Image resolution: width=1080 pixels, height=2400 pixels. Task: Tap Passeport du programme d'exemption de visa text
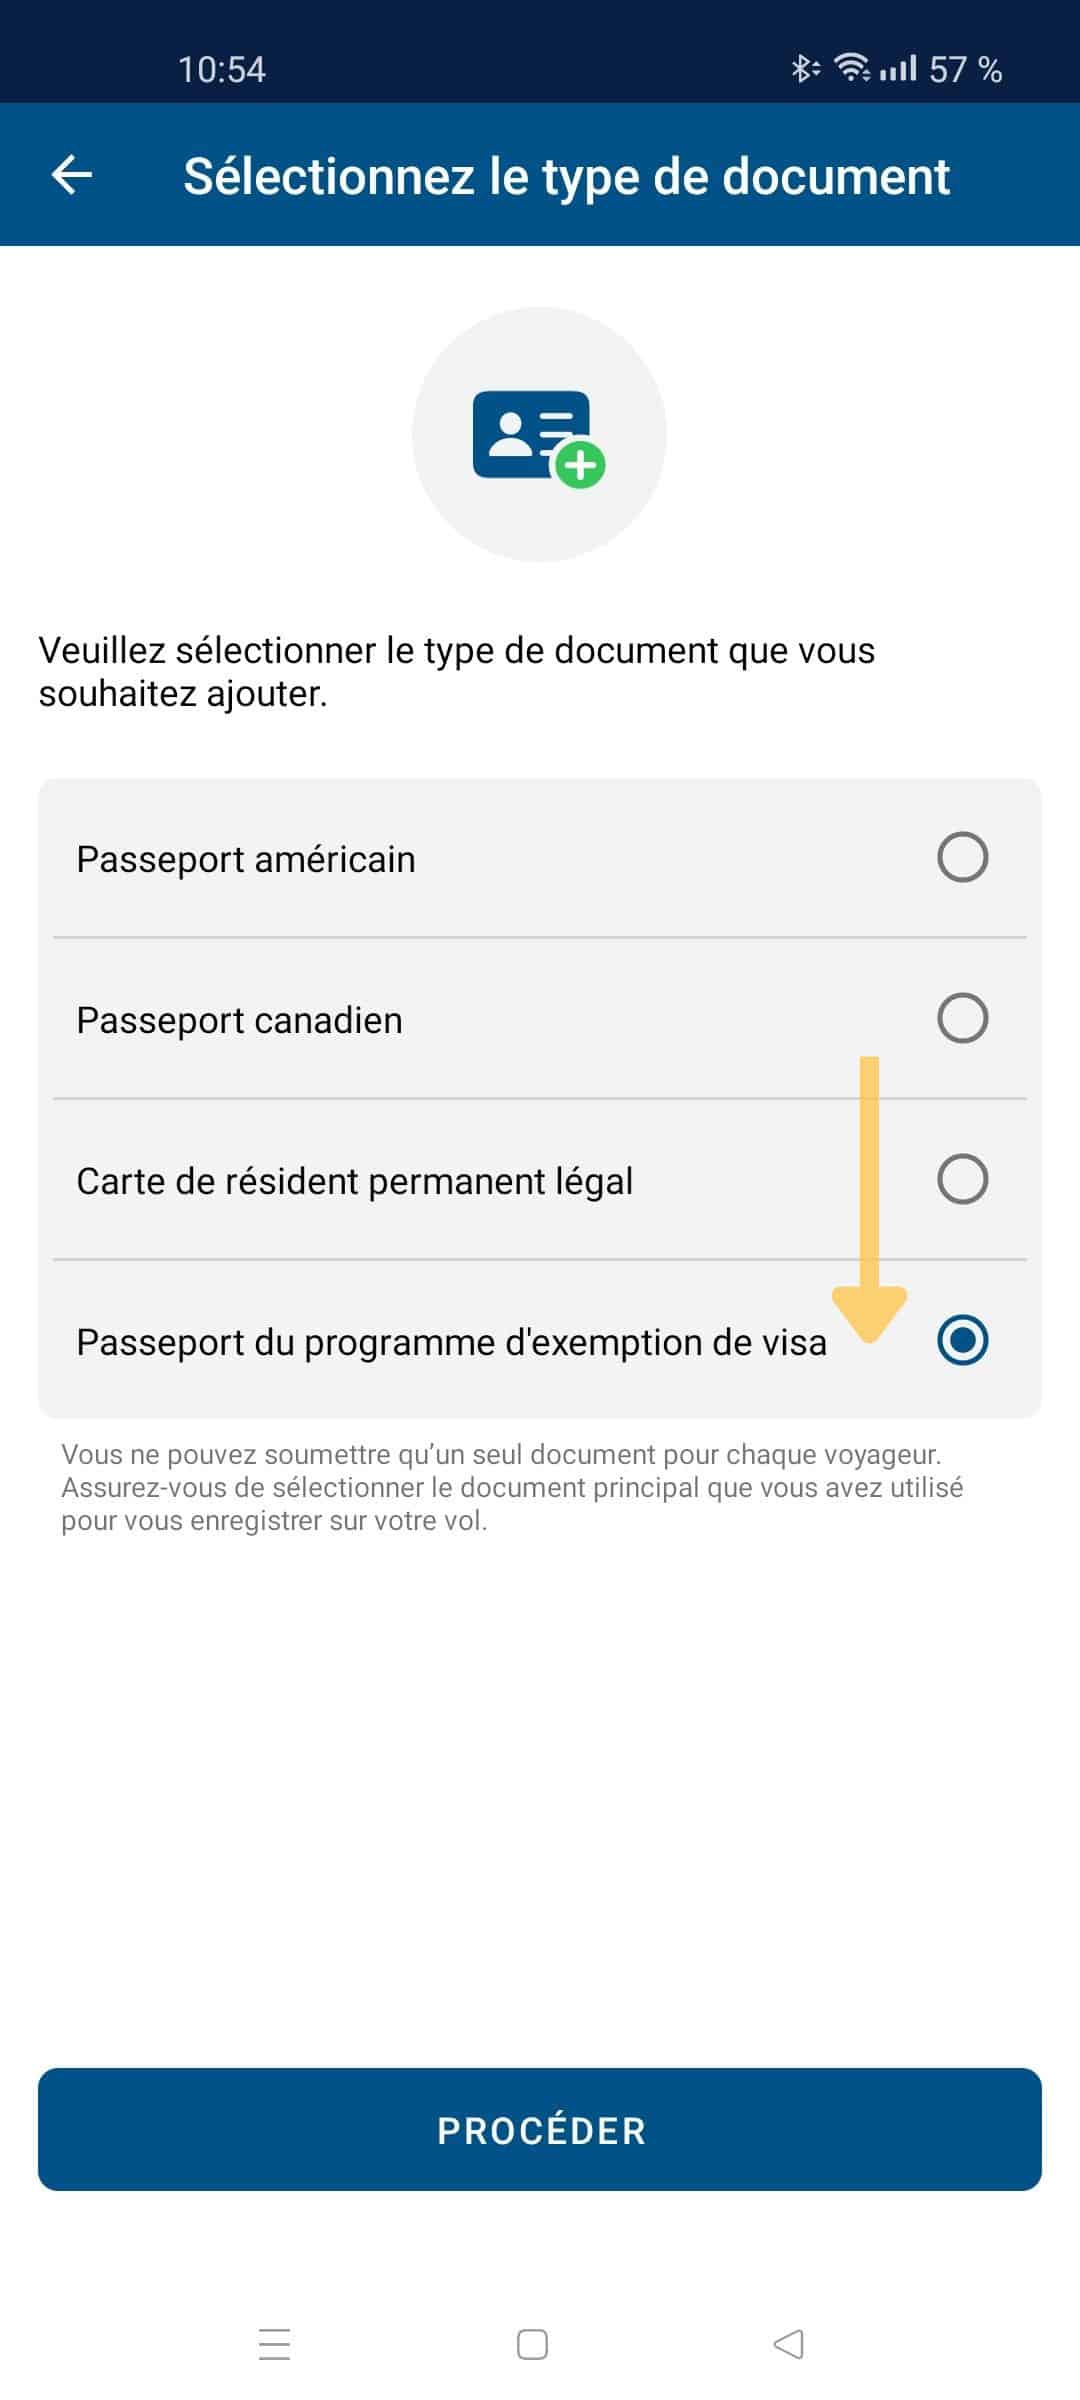(x=452, y=1342)
